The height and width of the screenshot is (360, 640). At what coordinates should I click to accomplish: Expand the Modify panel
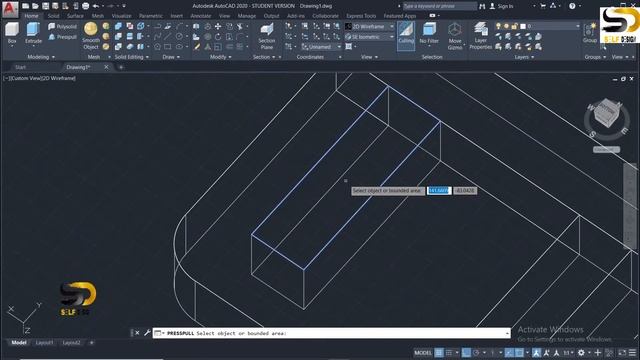click(221, 57)
